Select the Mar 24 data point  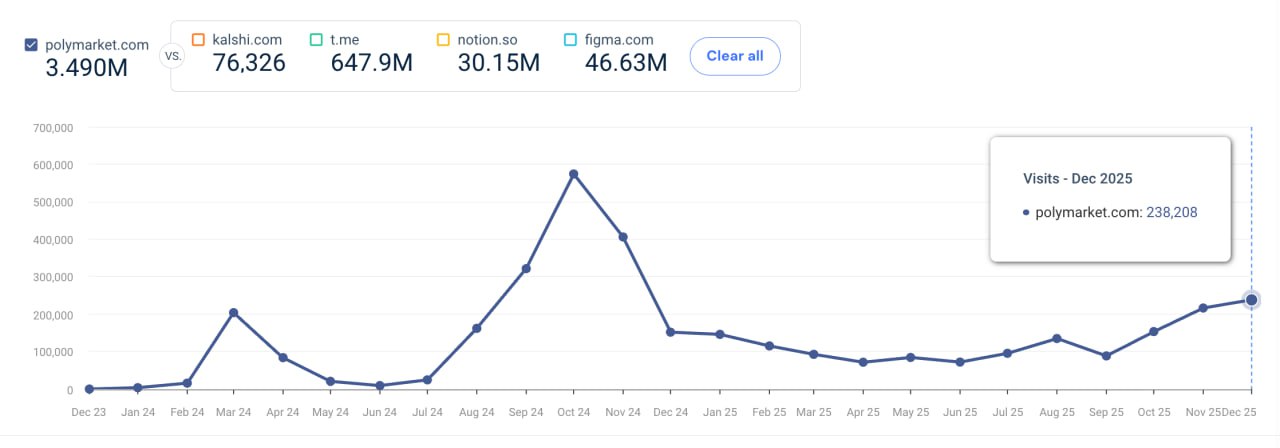pos(234,313)
